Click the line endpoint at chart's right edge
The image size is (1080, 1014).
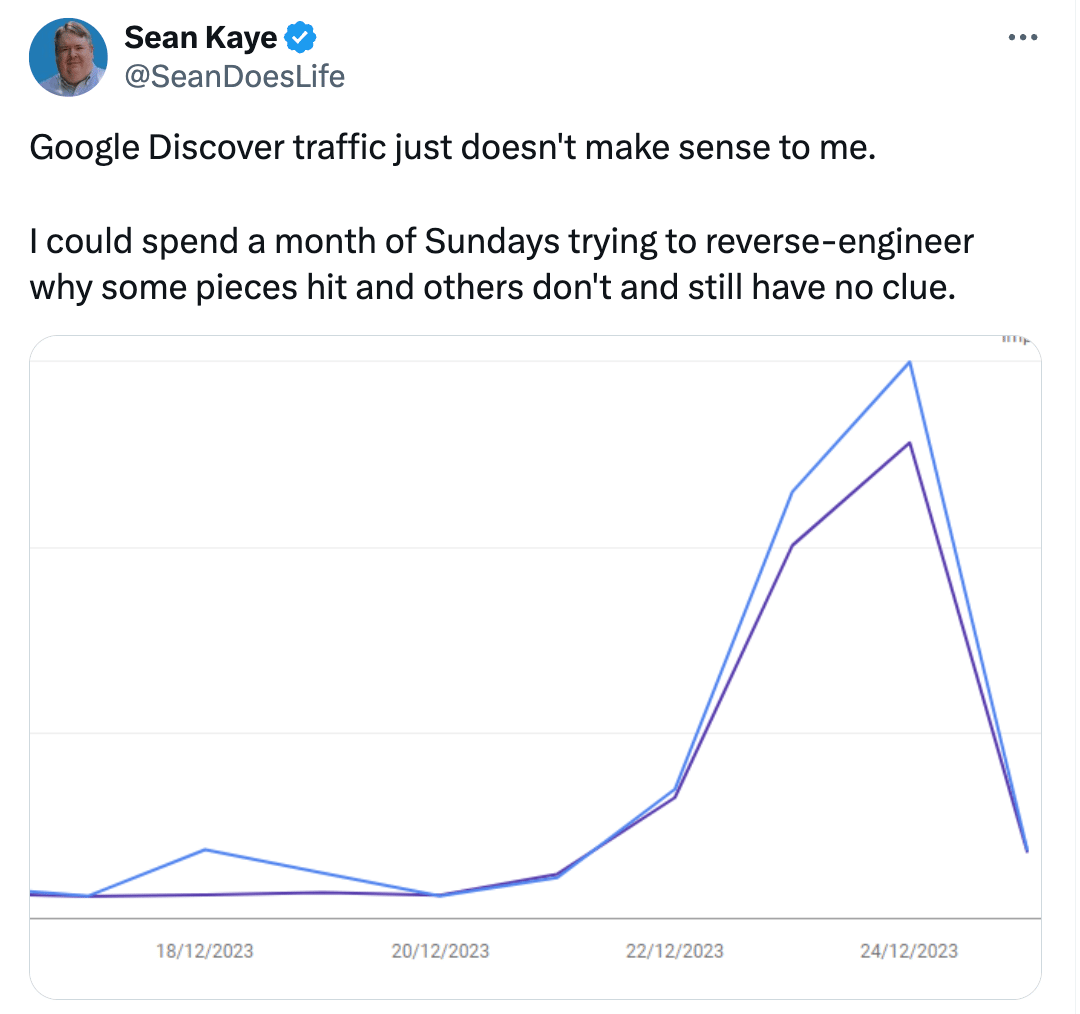point(1027,851)
